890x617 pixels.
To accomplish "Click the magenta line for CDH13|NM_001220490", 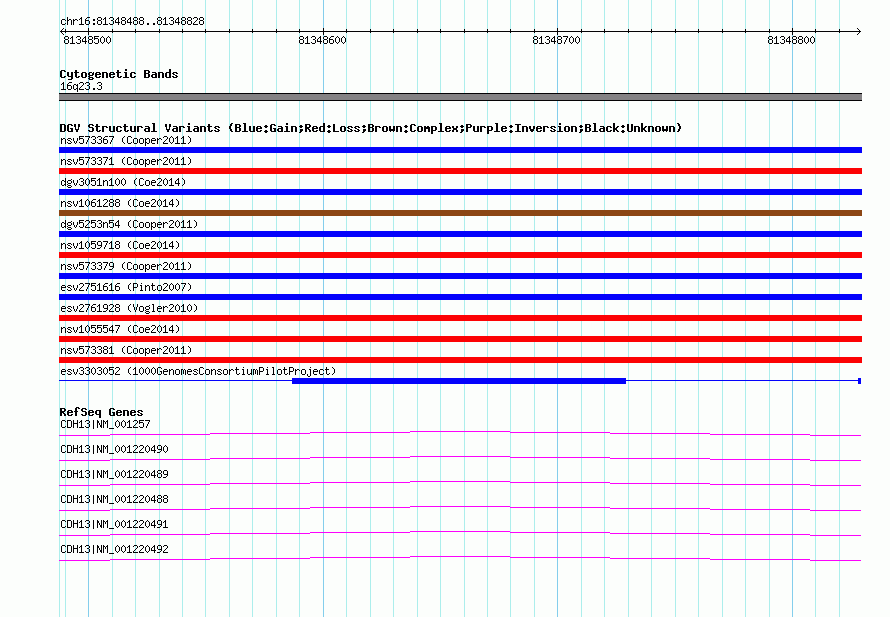I will click(460, 459).
